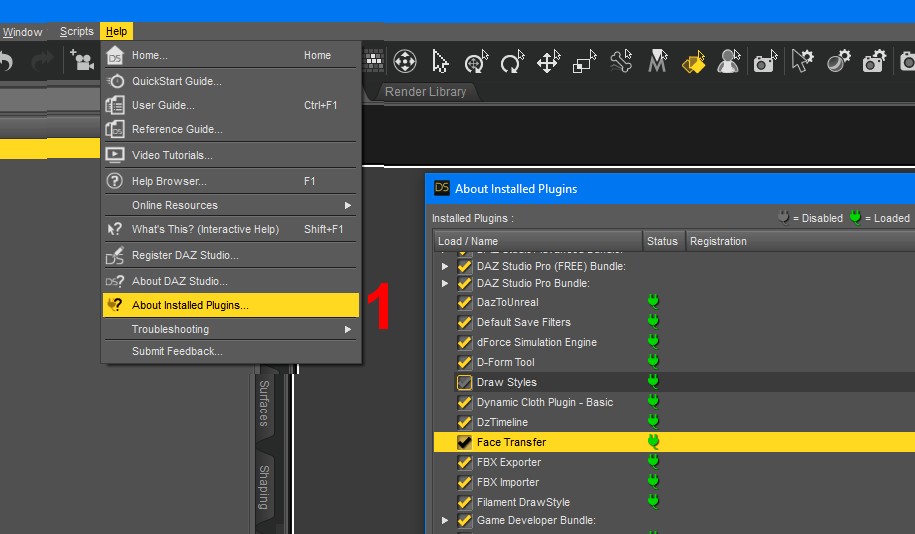
Task: Toggle the FBX Exporter checkbox
Action: click(x=465, y=462)
